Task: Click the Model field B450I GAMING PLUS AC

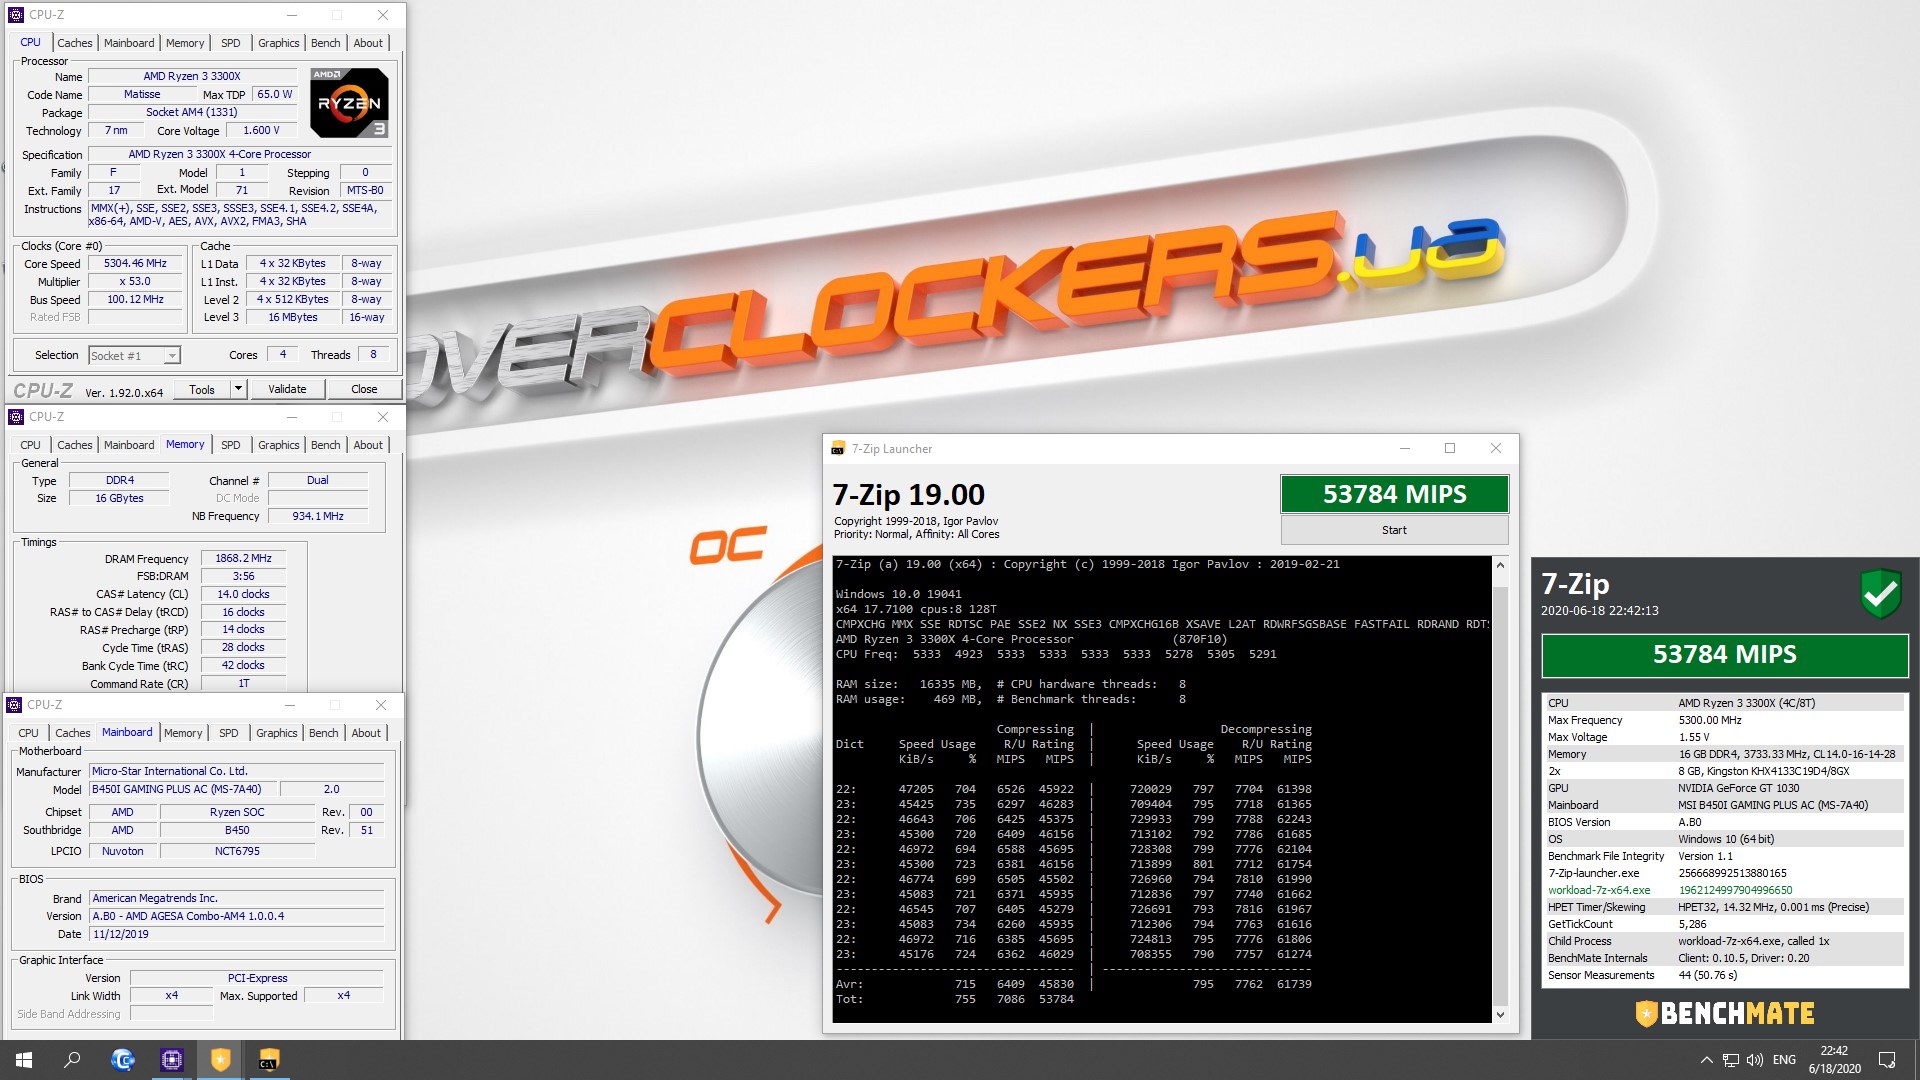Action: [183, 789]
